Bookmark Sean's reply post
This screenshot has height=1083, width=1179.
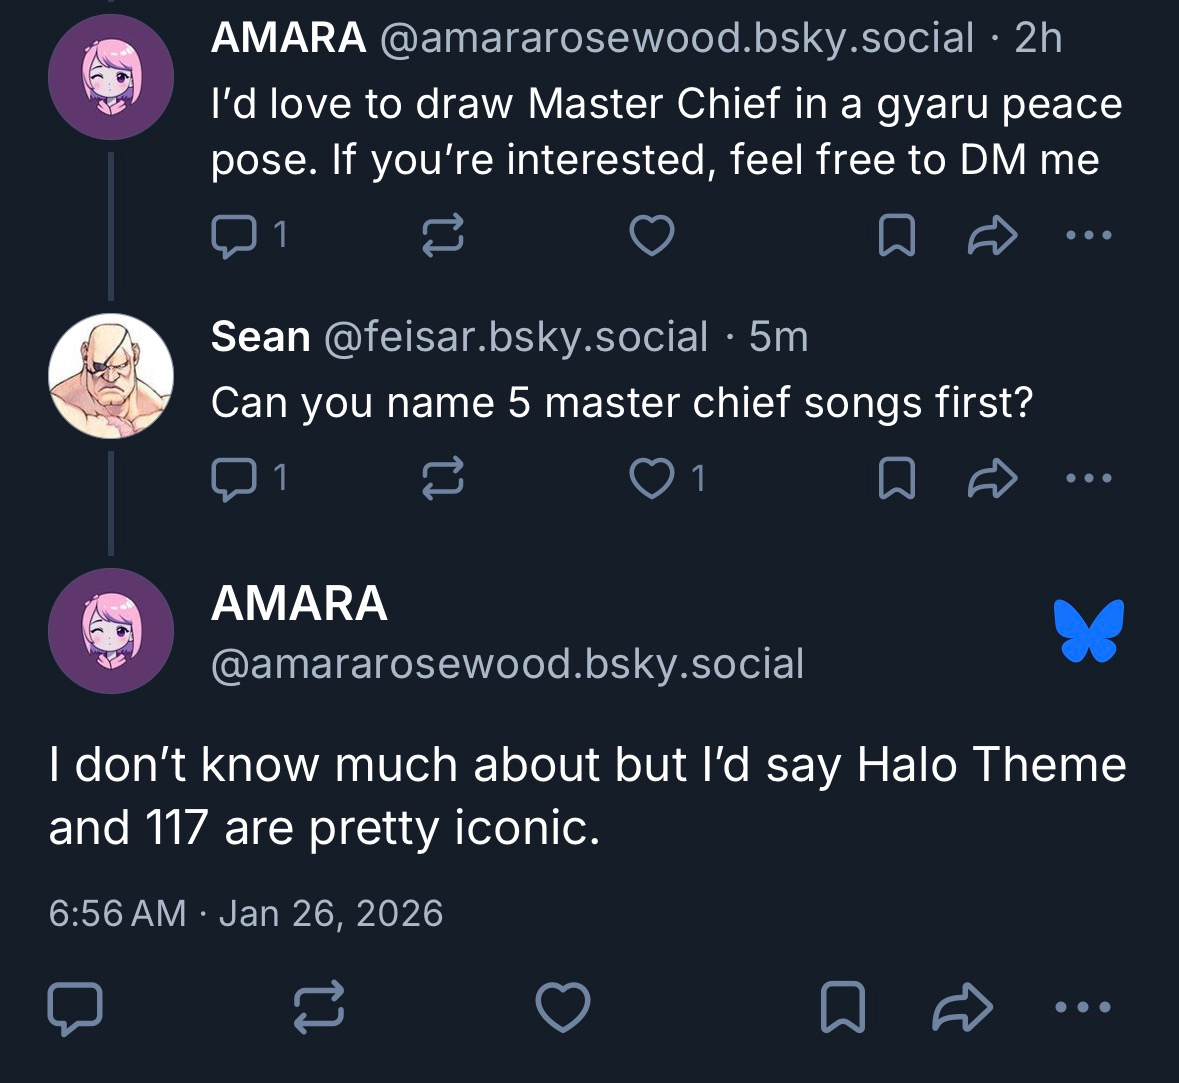coord(896,479)
